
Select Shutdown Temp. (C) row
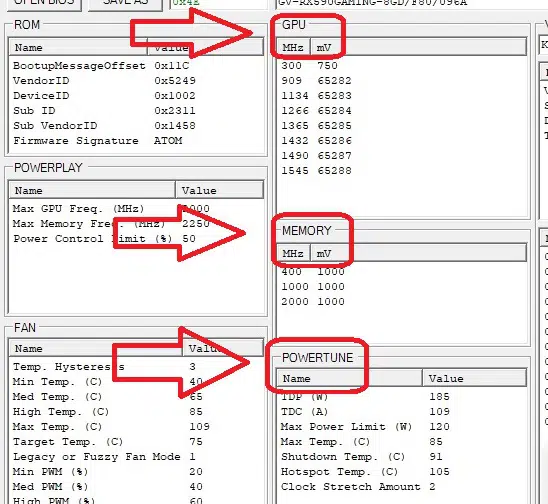402,457
